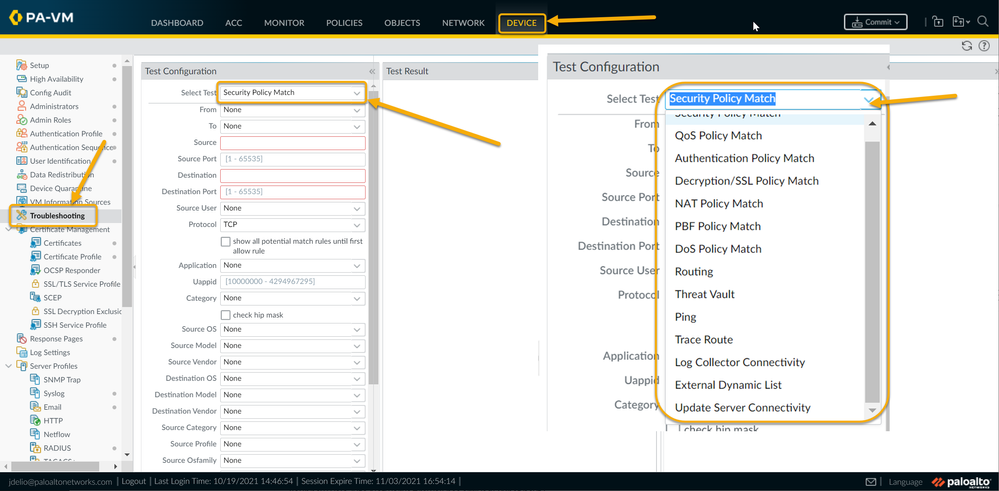This screenshot has height=491, width=999.
Task: Click the dropdown list scrollbar down arrow
Action: [872, 411]
